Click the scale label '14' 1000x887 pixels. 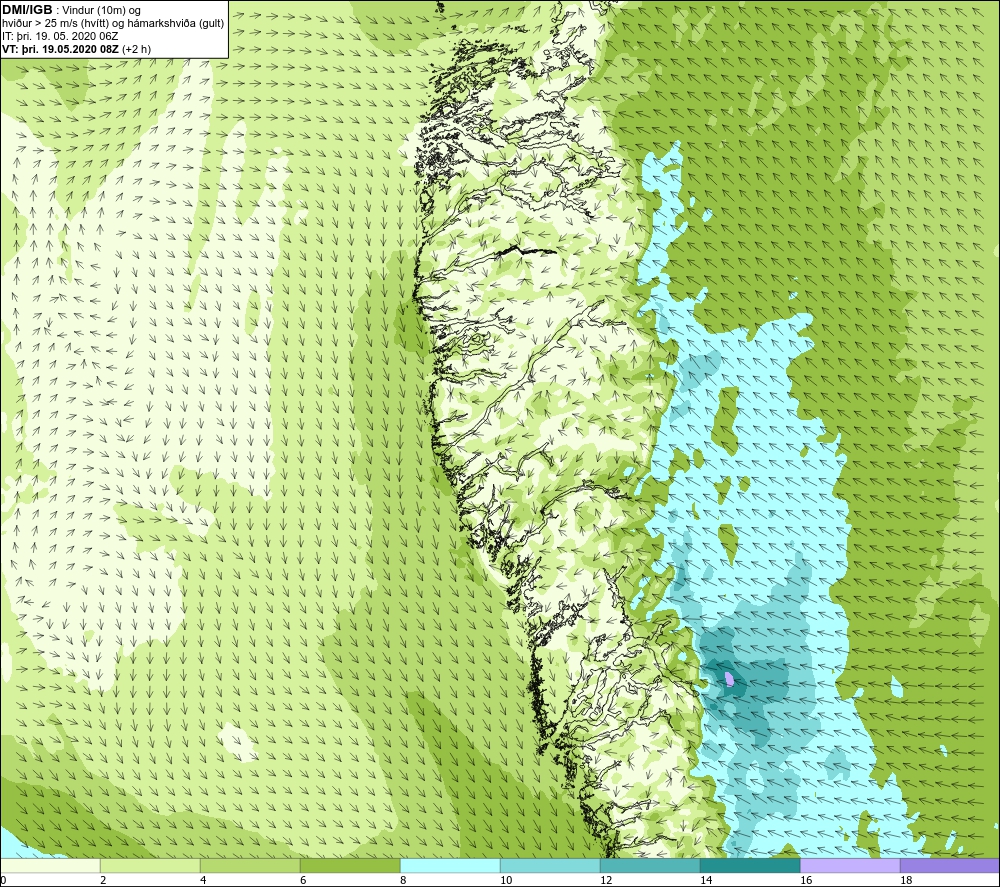tap(706, 880)
